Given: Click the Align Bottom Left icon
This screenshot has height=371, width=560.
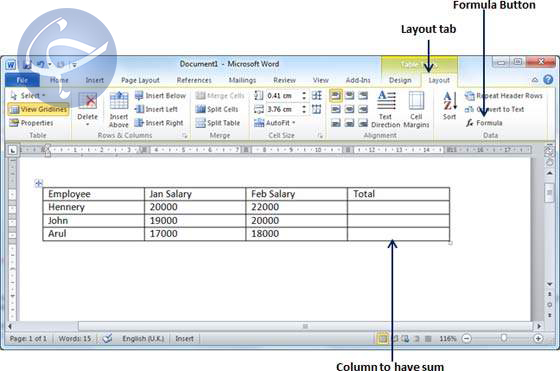Looking at the screenshot, I should 335,123.
